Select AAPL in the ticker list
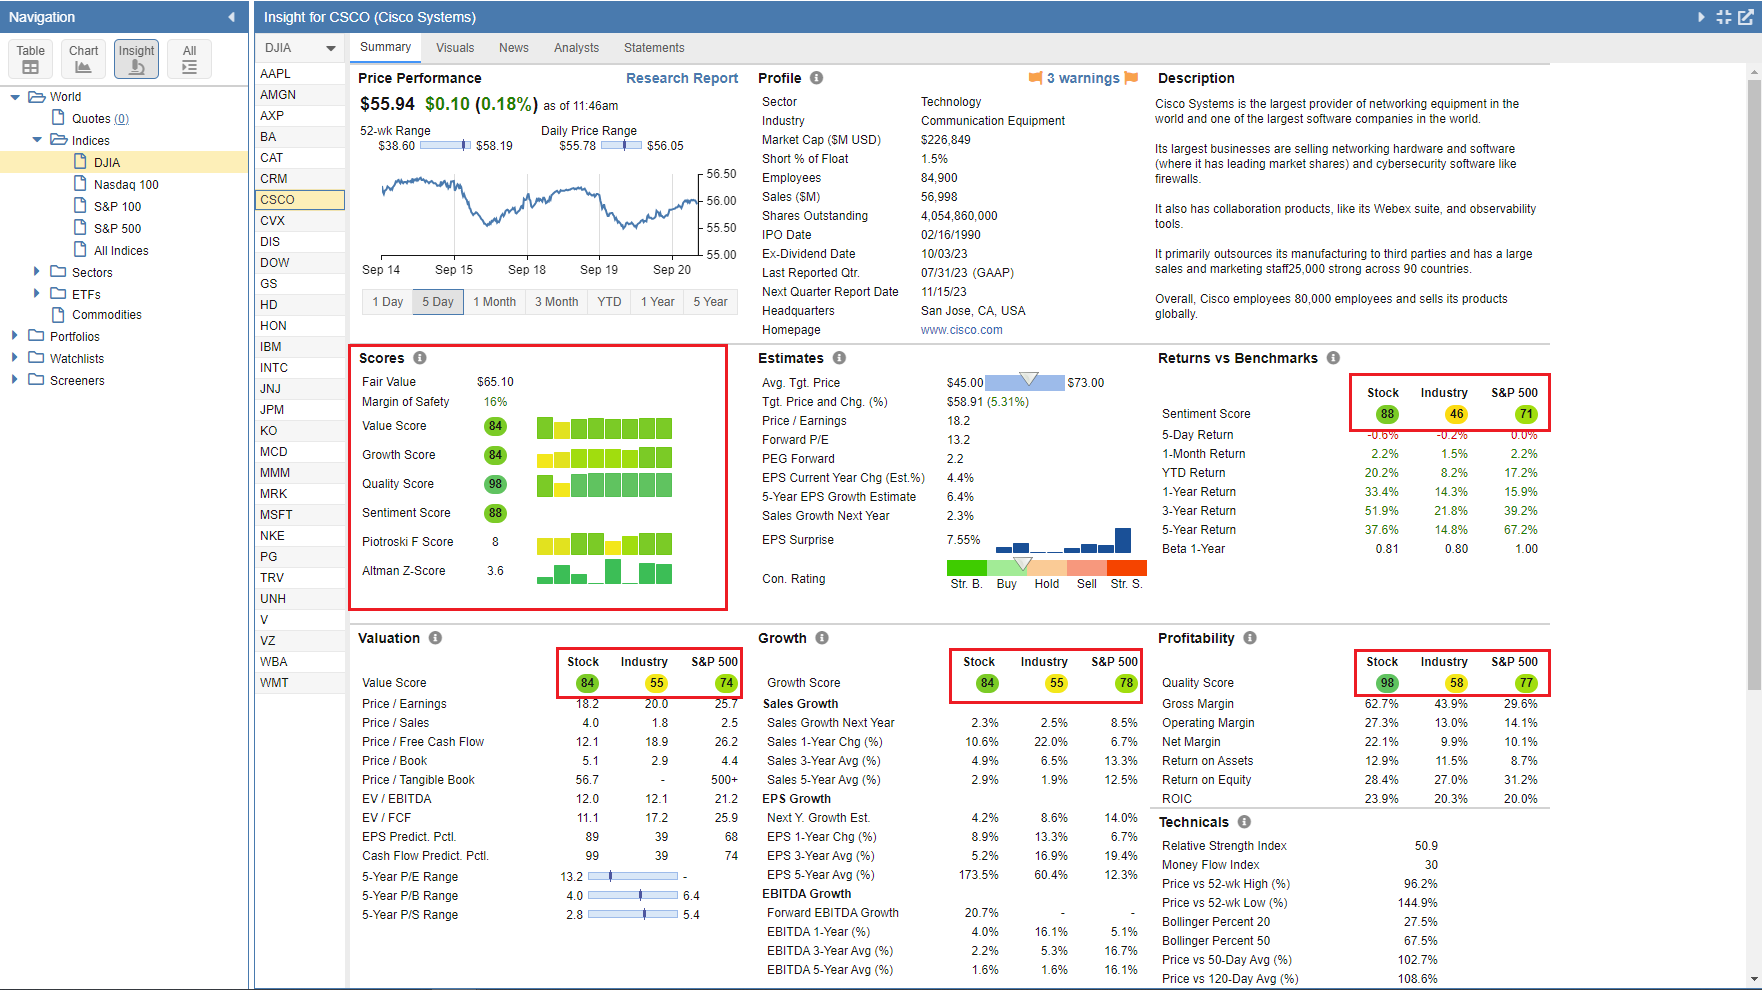This screenshot has height=990, width=1762. click(300, 74)
